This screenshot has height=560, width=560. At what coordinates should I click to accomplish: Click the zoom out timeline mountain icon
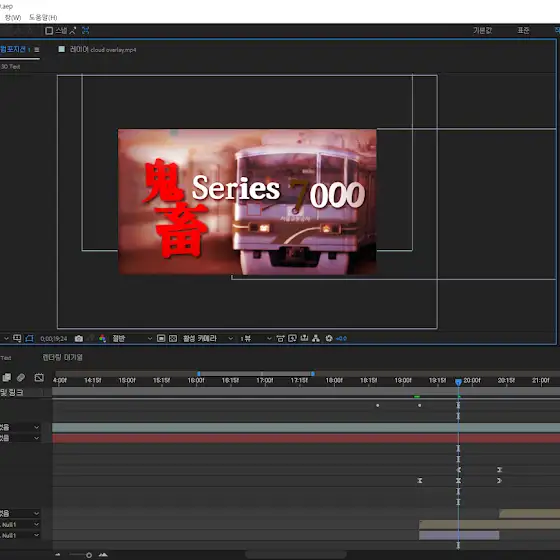click(58, 555)
